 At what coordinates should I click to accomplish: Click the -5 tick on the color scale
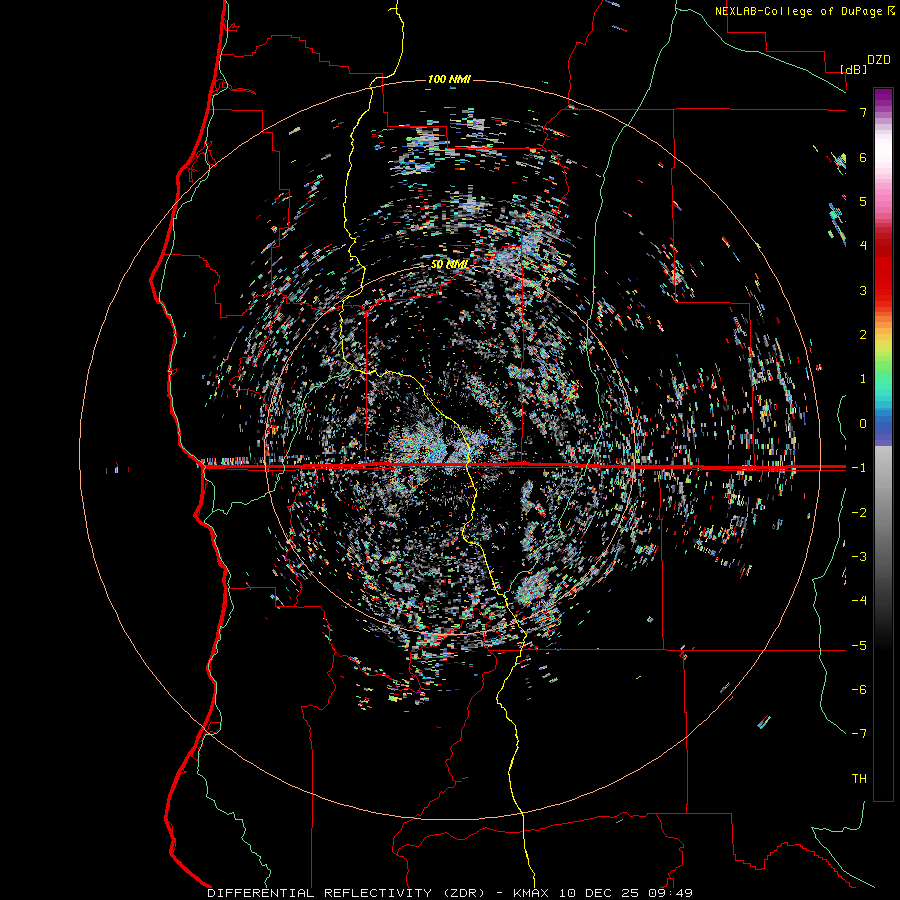[859, 646]
